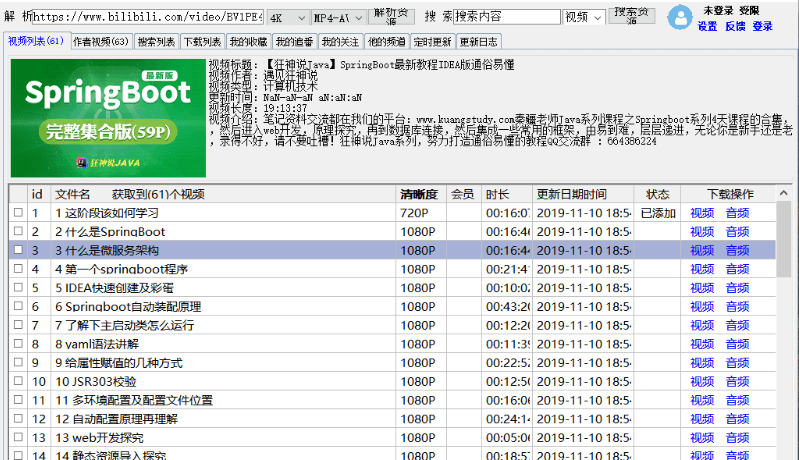The width and height of the screenshot is (799, 460).
Task: Click 视频 download link for row 1
Action: 702,213
